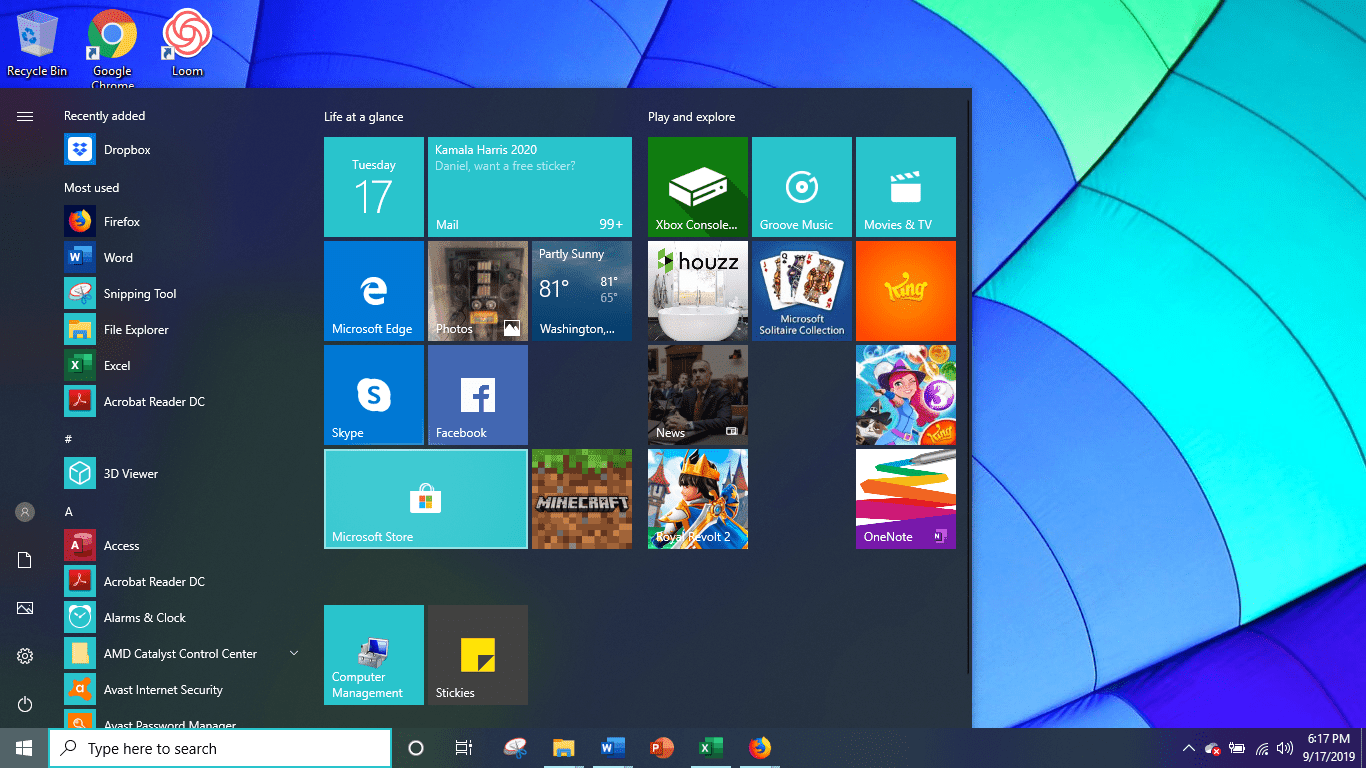The height and width of the screenshot is (768, 1366).
Task: Open the Microsoft Store tile
Action: click(426, 499)
